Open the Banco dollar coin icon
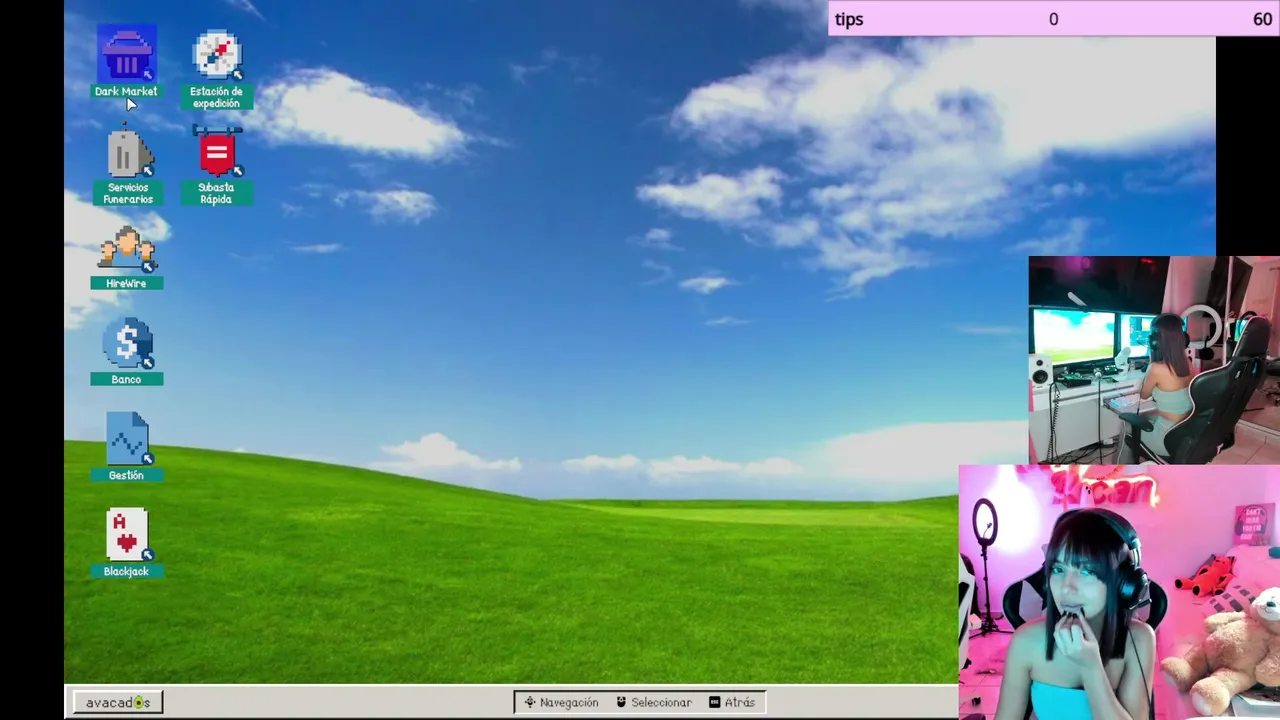1280x720 pixels. pos(127,343)
